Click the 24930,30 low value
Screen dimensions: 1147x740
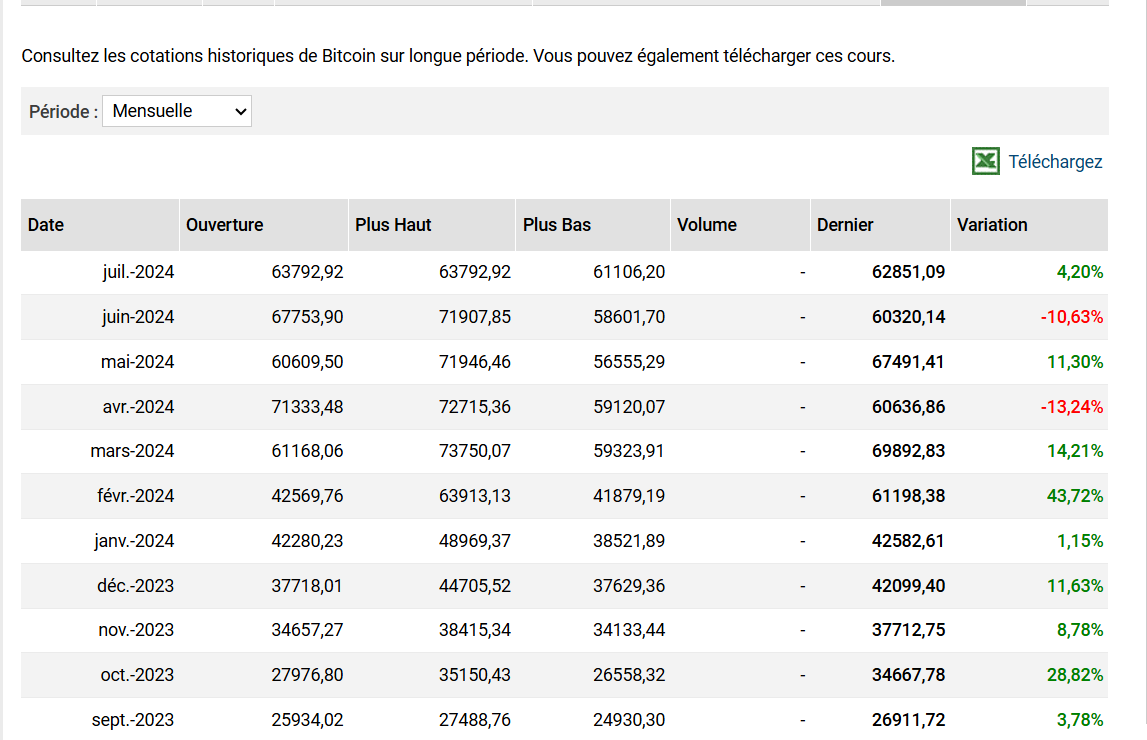click(x=629, y=720)
